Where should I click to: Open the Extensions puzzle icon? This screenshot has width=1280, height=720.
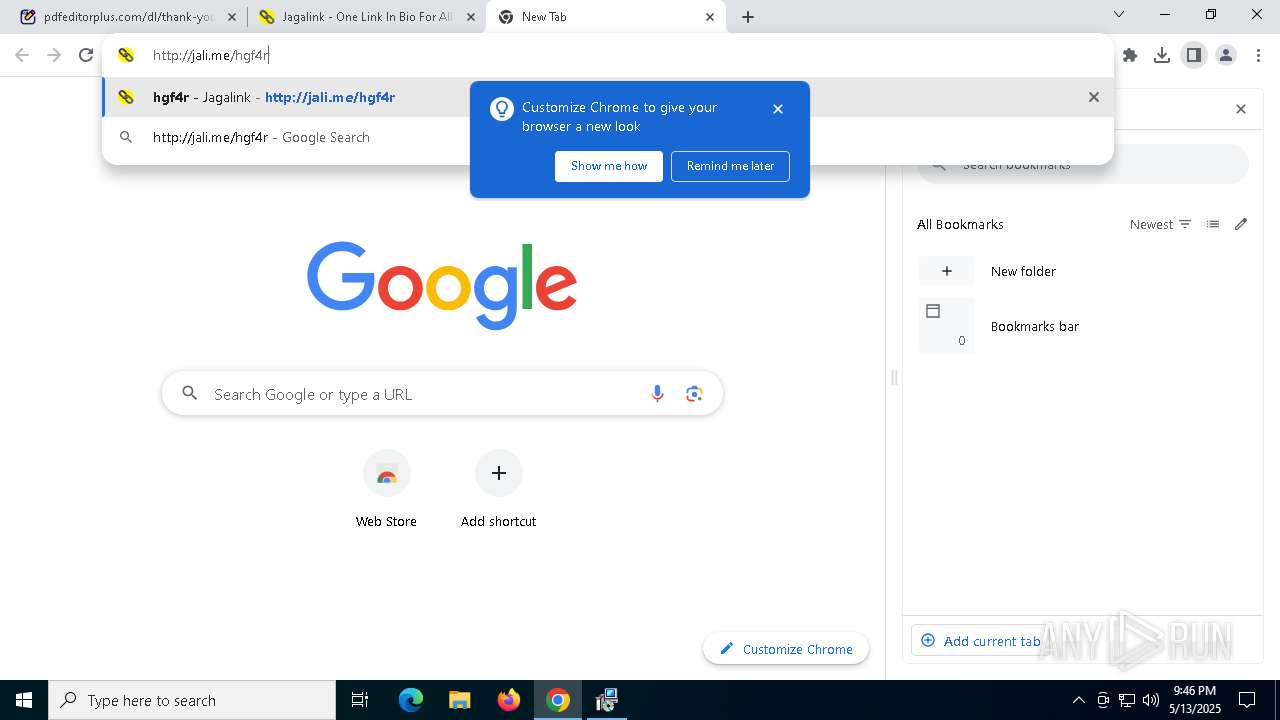(x=1130, y=55)
